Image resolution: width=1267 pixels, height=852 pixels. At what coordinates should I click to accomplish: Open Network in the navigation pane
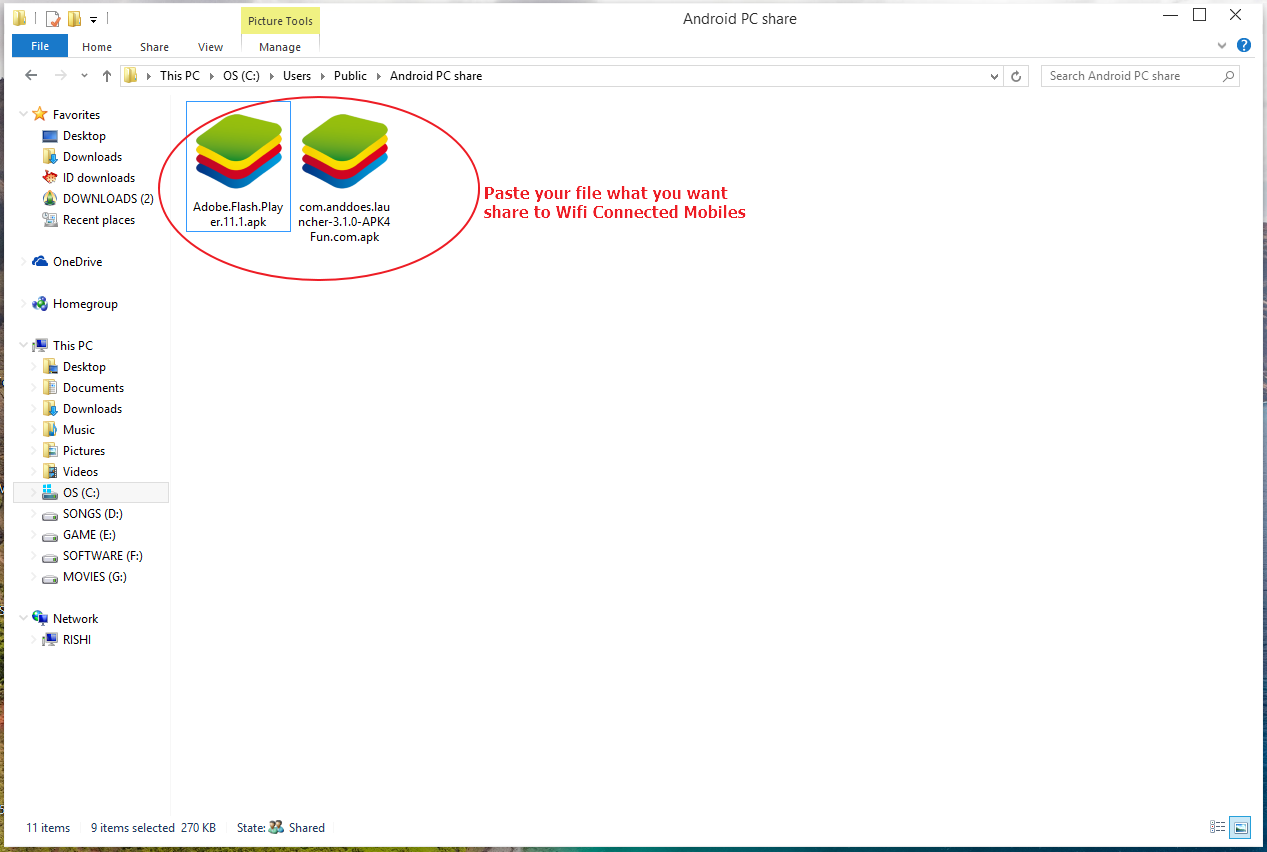tap(75, 619)
